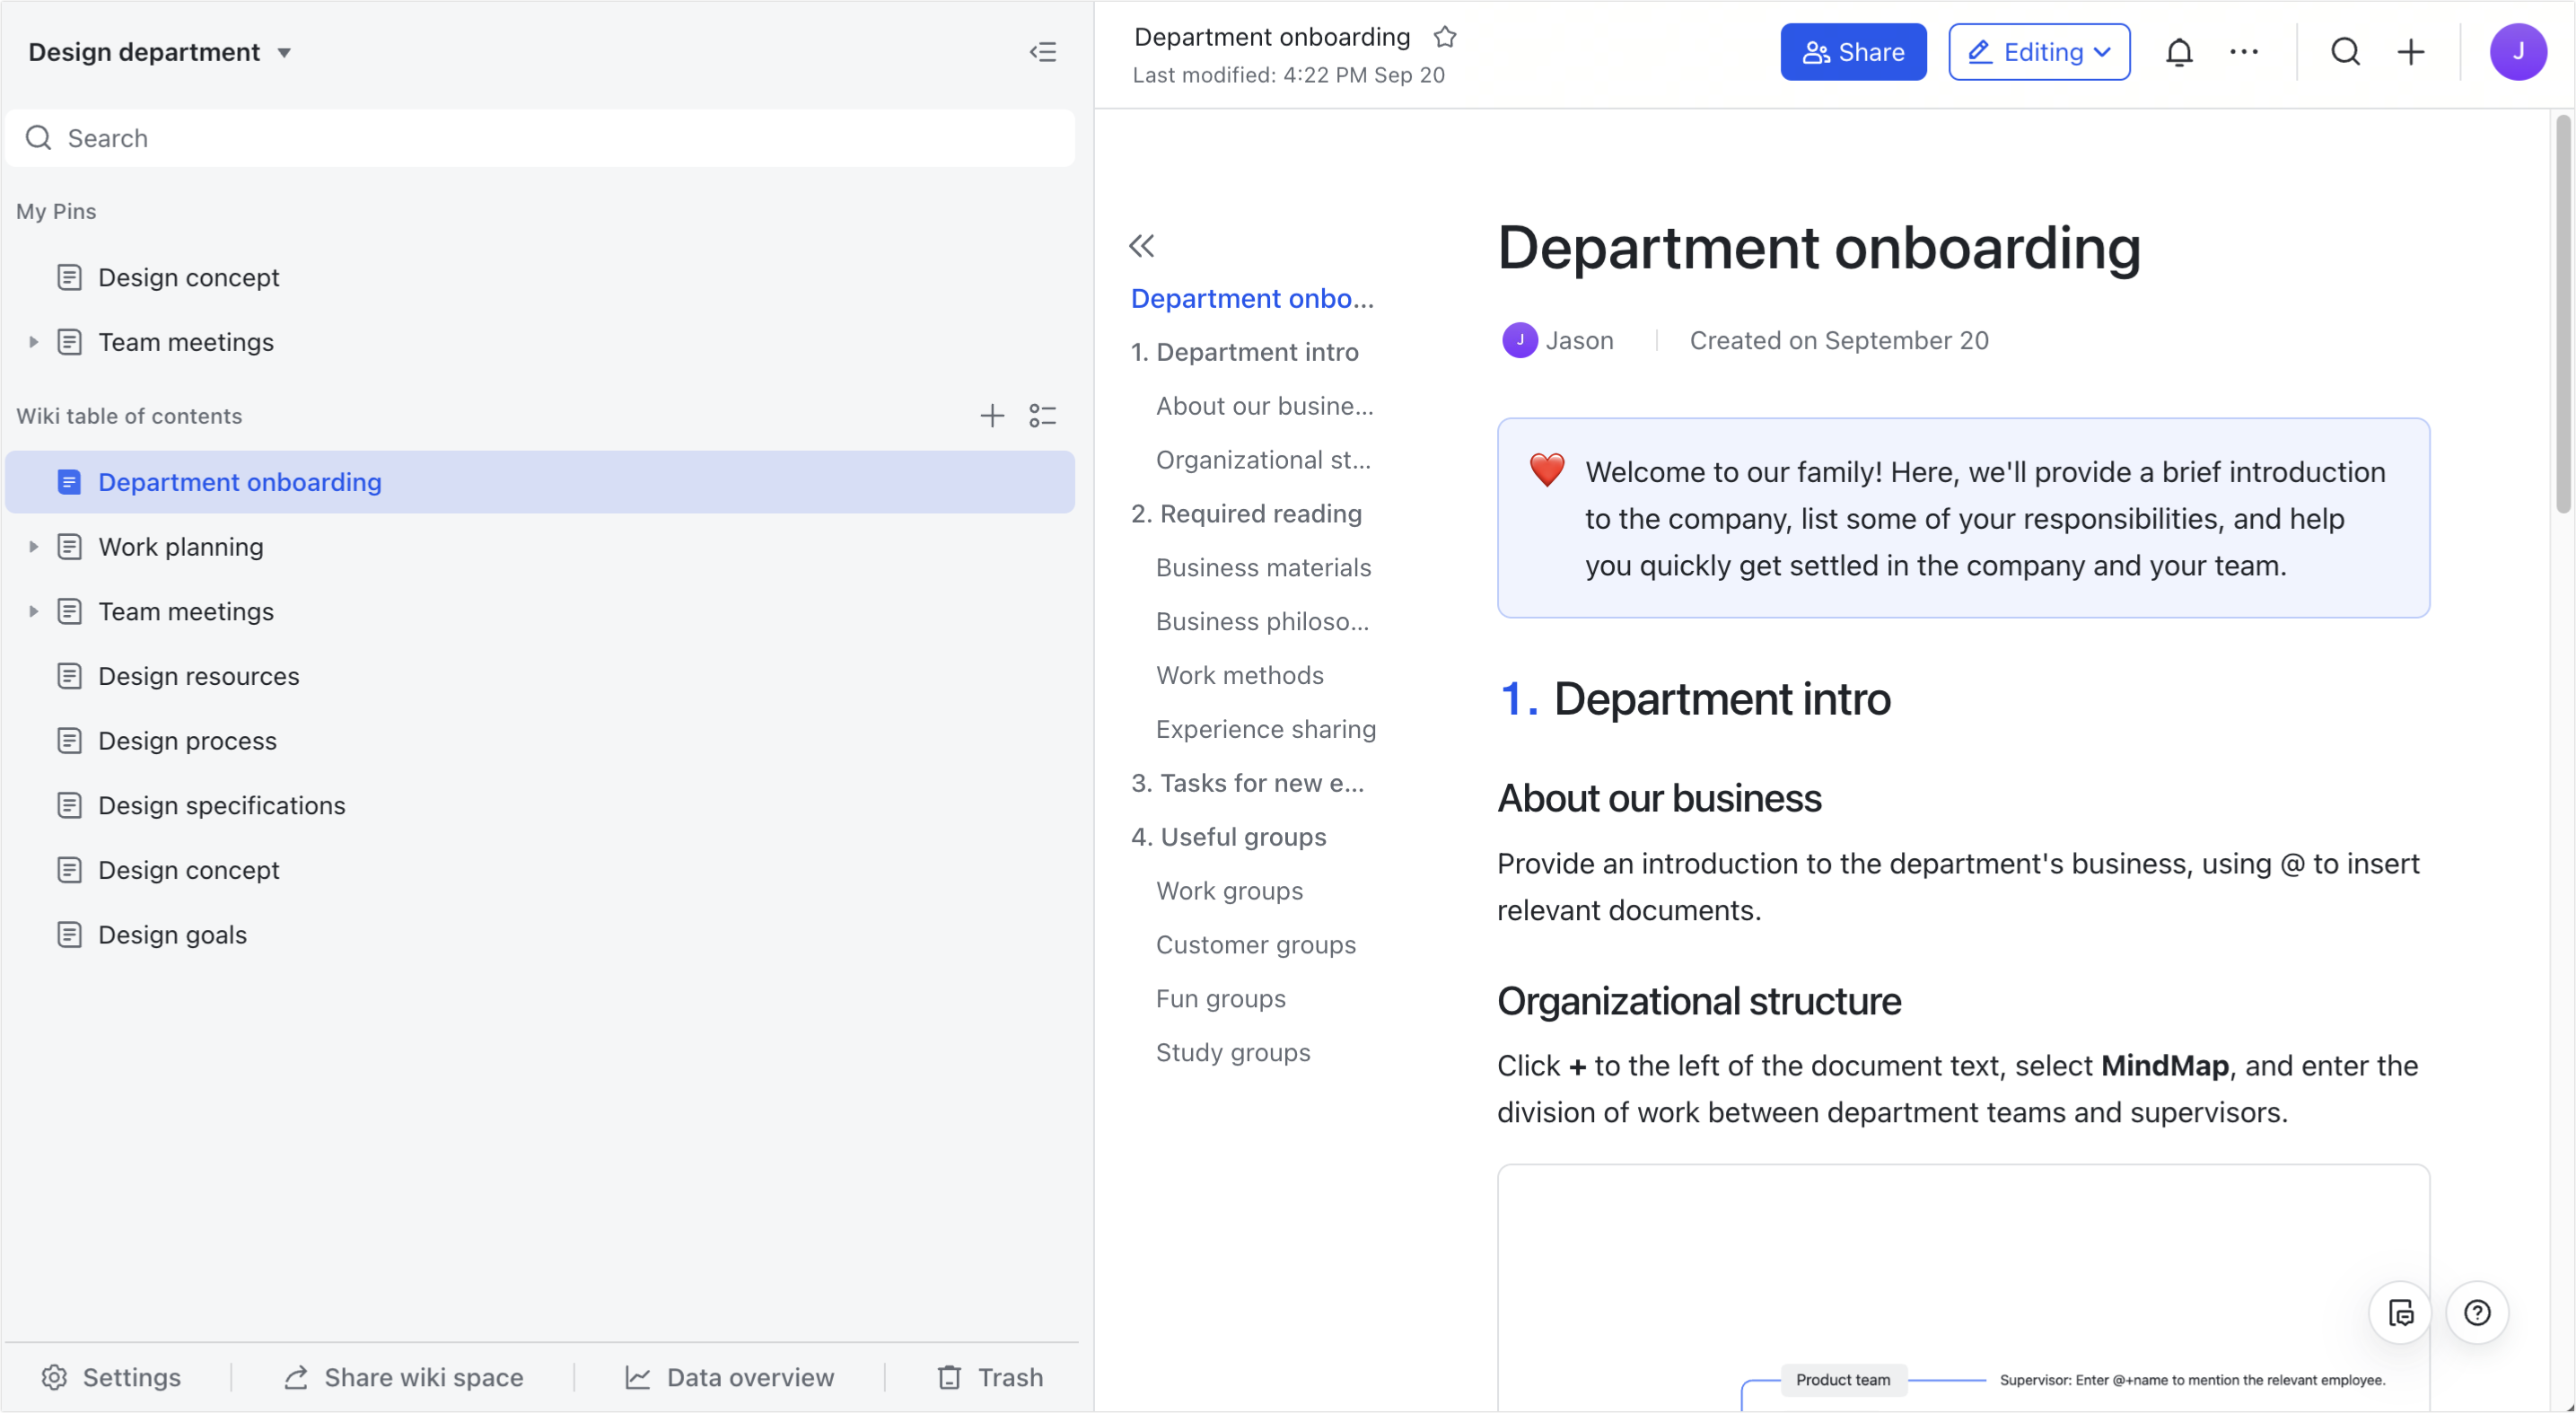Image resolution: width=2576 pixels, height=1413 pixels.
Task: Open the Editing mode dropdown
Action: pyautogui.click(x=2039, y=52)
